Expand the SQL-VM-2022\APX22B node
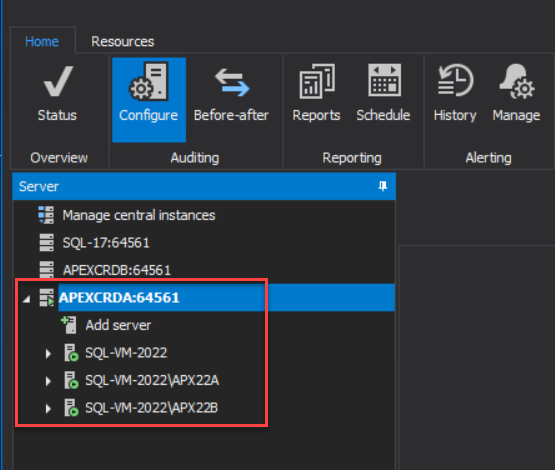 click(48, 408)
